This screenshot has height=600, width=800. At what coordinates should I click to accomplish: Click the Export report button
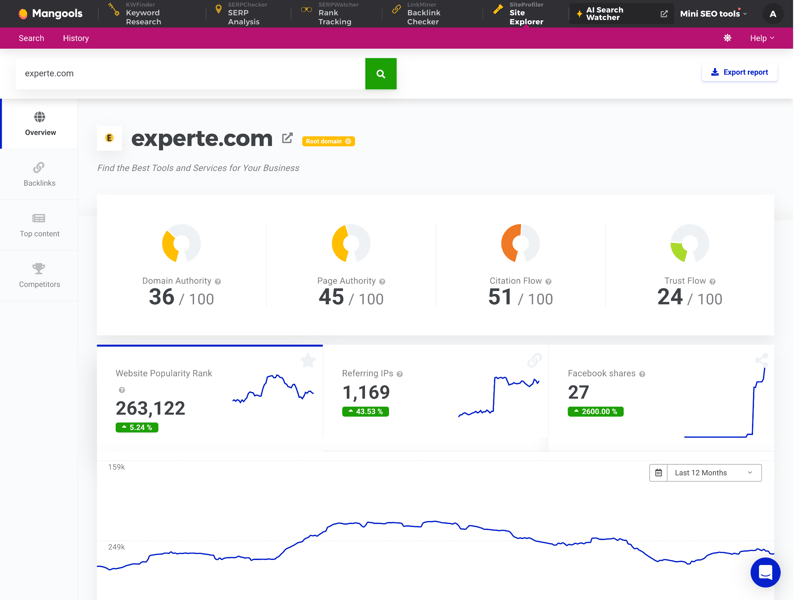[739, 72]
